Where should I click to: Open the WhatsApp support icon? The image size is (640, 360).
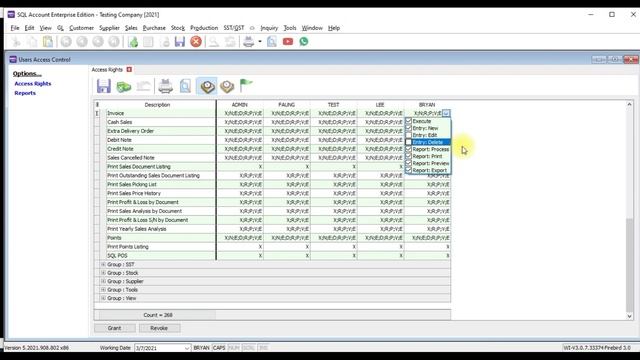(304, 42)
